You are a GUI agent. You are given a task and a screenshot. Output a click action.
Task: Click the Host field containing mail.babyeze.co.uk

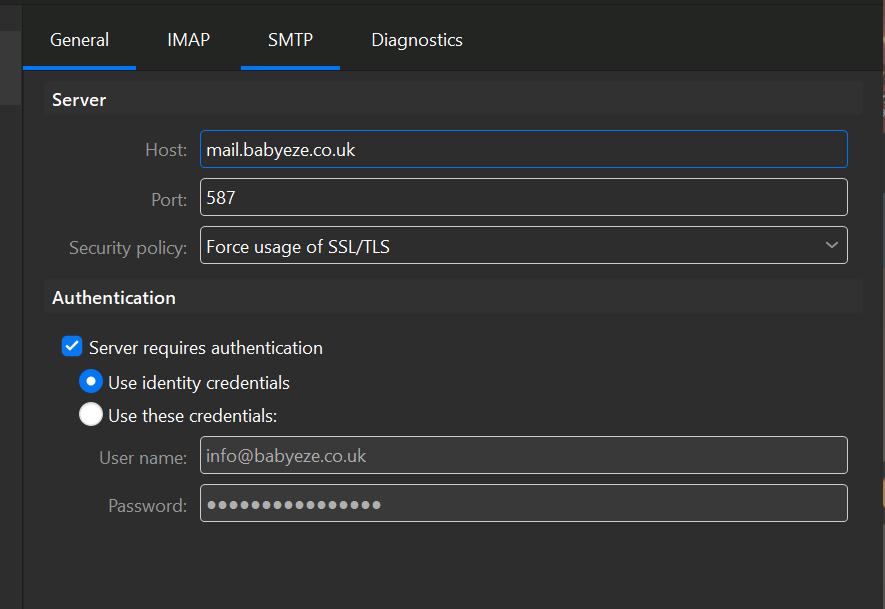point(523,150)
